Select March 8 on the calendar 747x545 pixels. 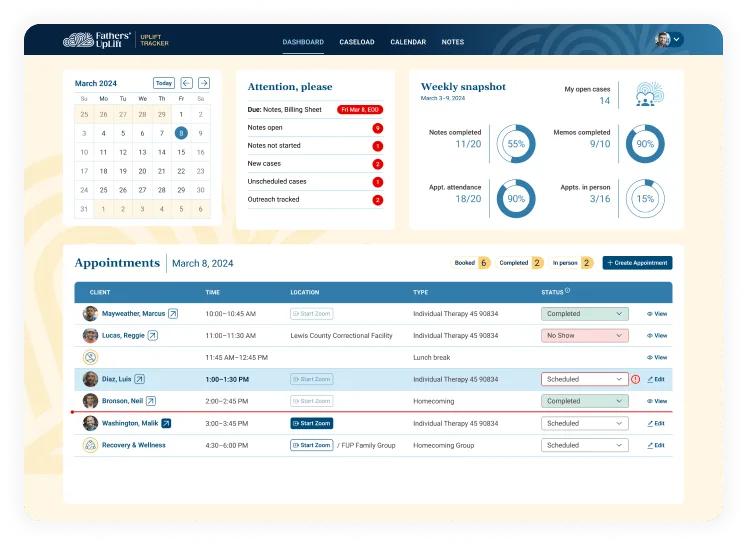pyautogui.click(x=181, y=133)
